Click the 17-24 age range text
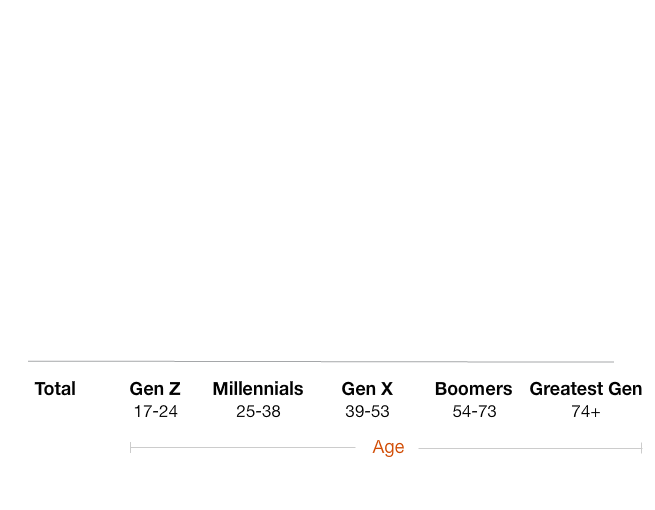The image size is (655, 510). 155,411
